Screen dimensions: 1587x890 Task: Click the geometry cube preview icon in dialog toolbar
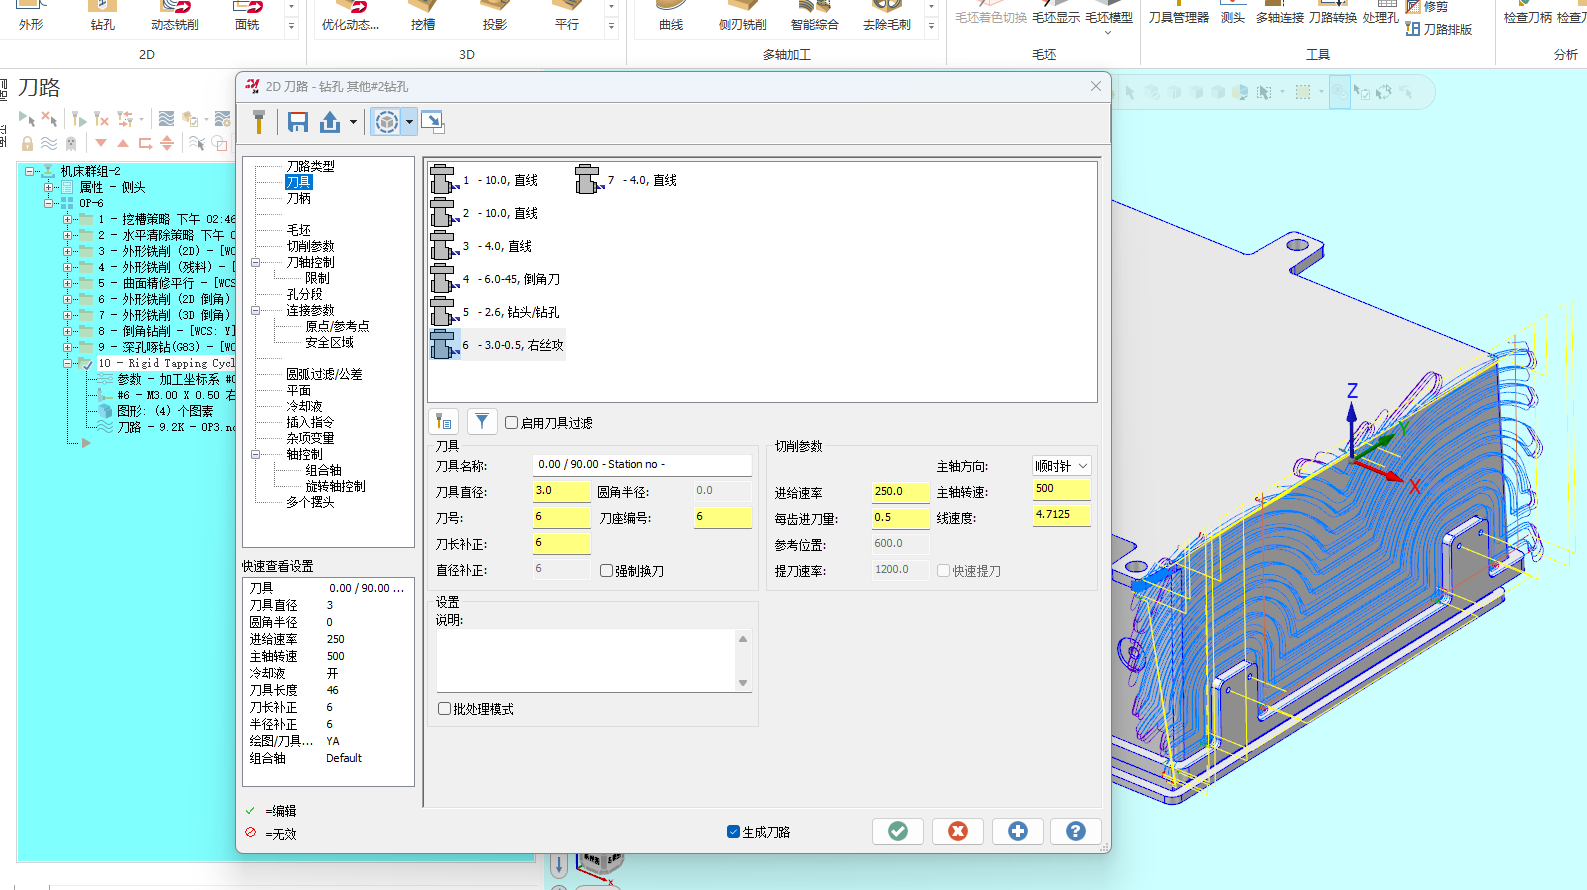click(x=387, y=122)
